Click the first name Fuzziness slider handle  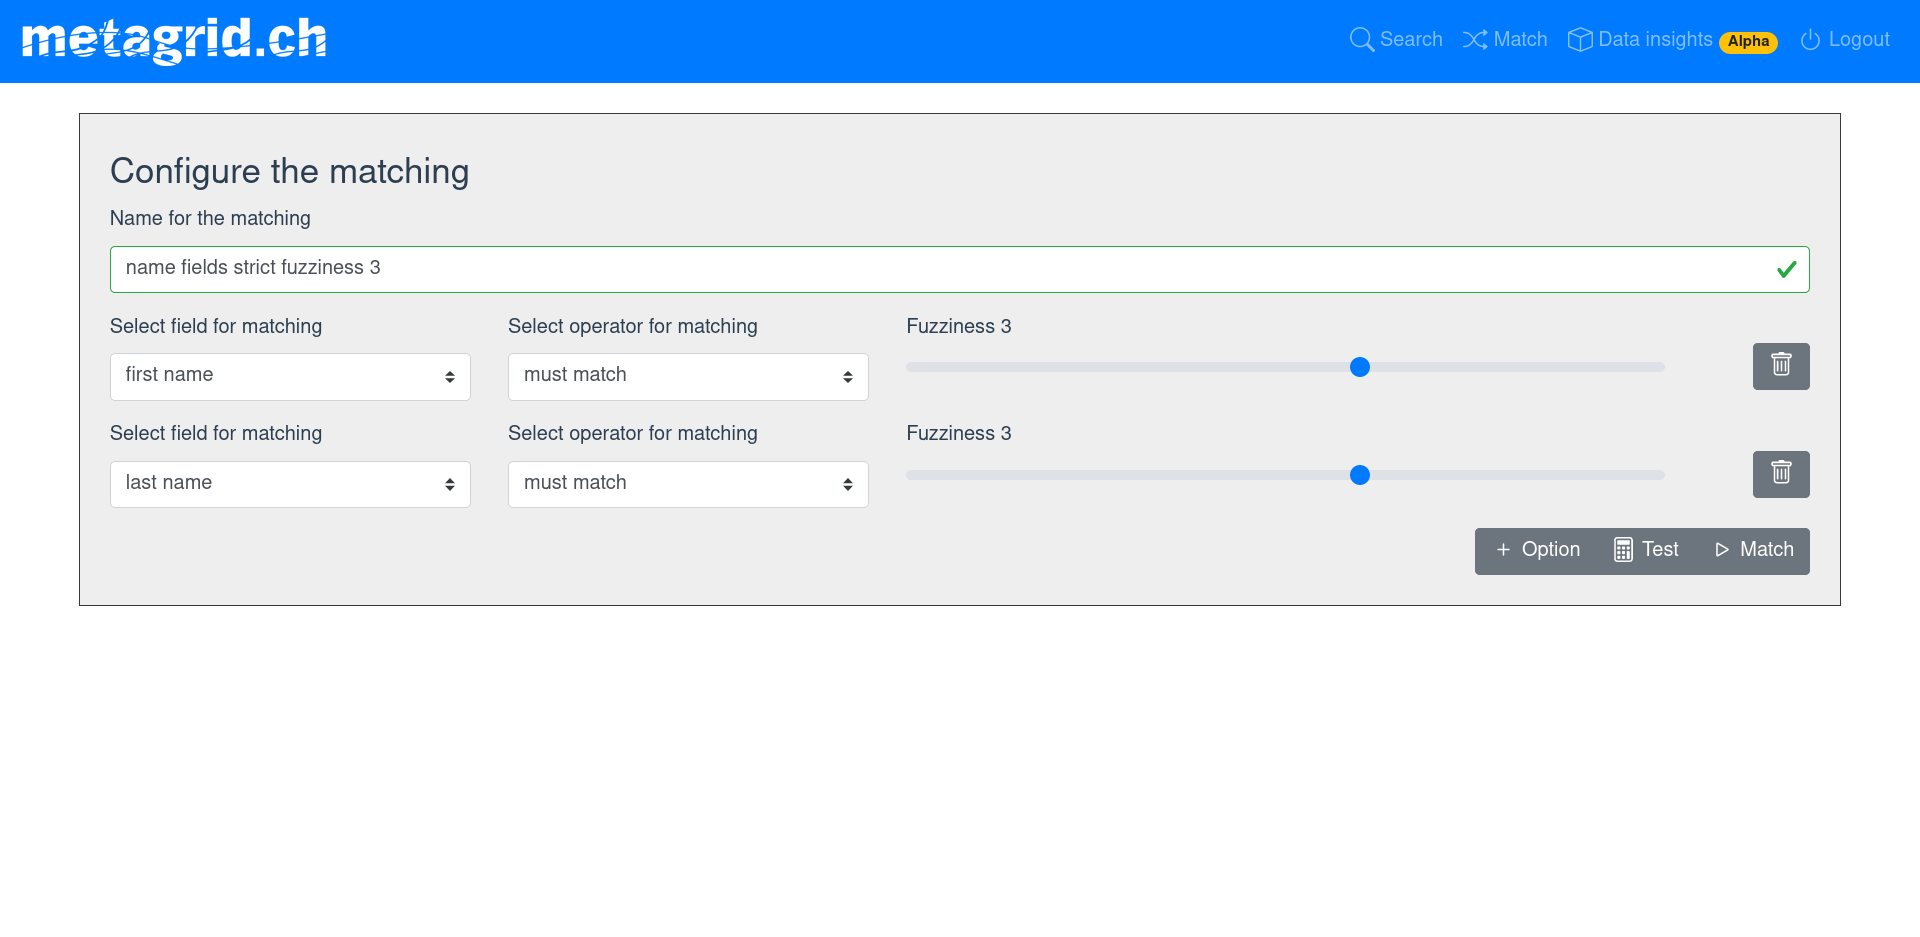(1359, 367)
